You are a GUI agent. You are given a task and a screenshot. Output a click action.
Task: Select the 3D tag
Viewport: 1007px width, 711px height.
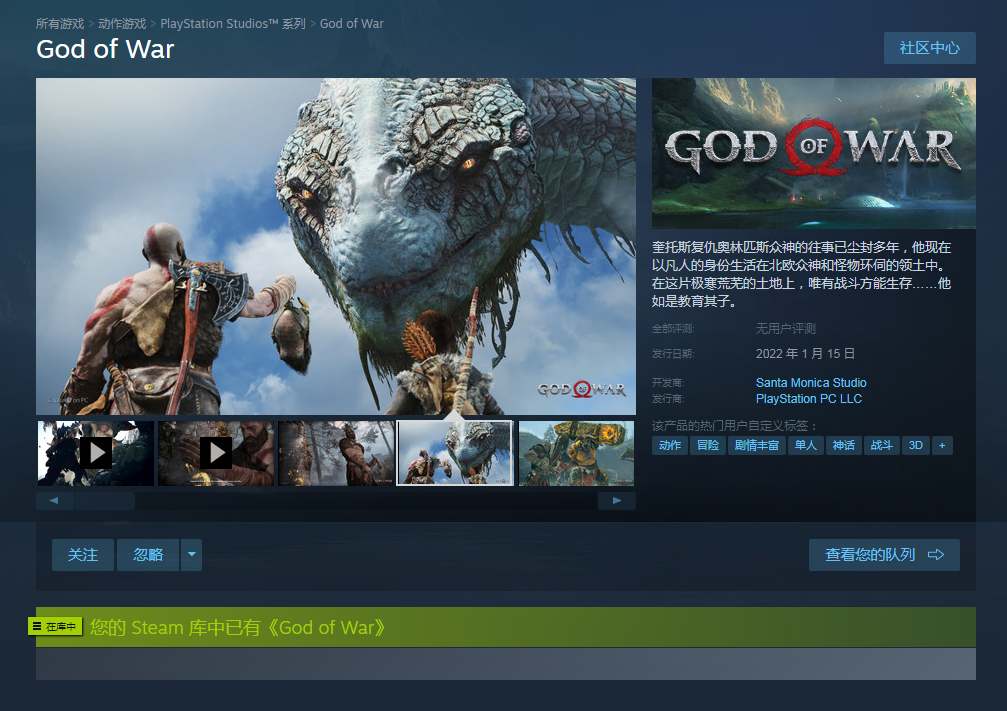pos(916,445)
